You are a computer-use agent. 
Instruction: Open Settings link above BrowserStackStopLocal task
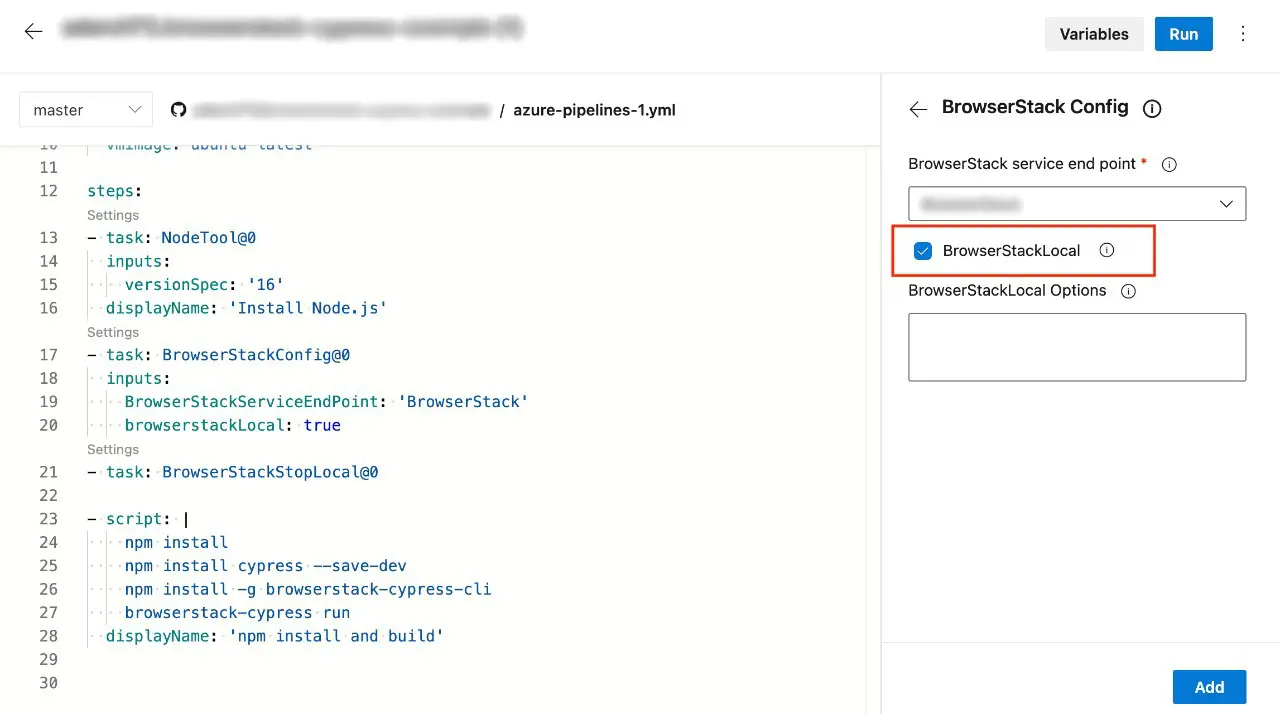click(113, 449)
